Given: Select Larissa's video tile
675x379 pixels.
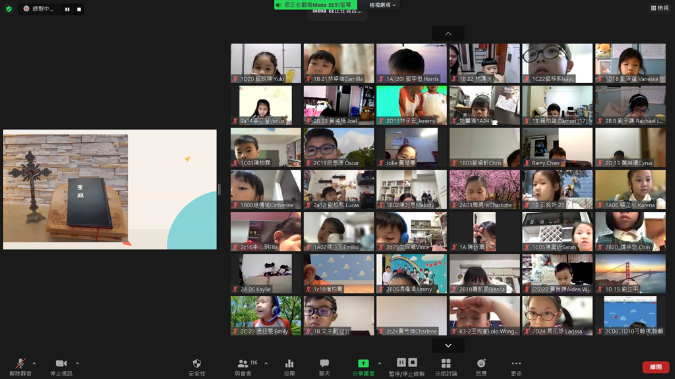Looking at the screenshot, I should (557, 316).
